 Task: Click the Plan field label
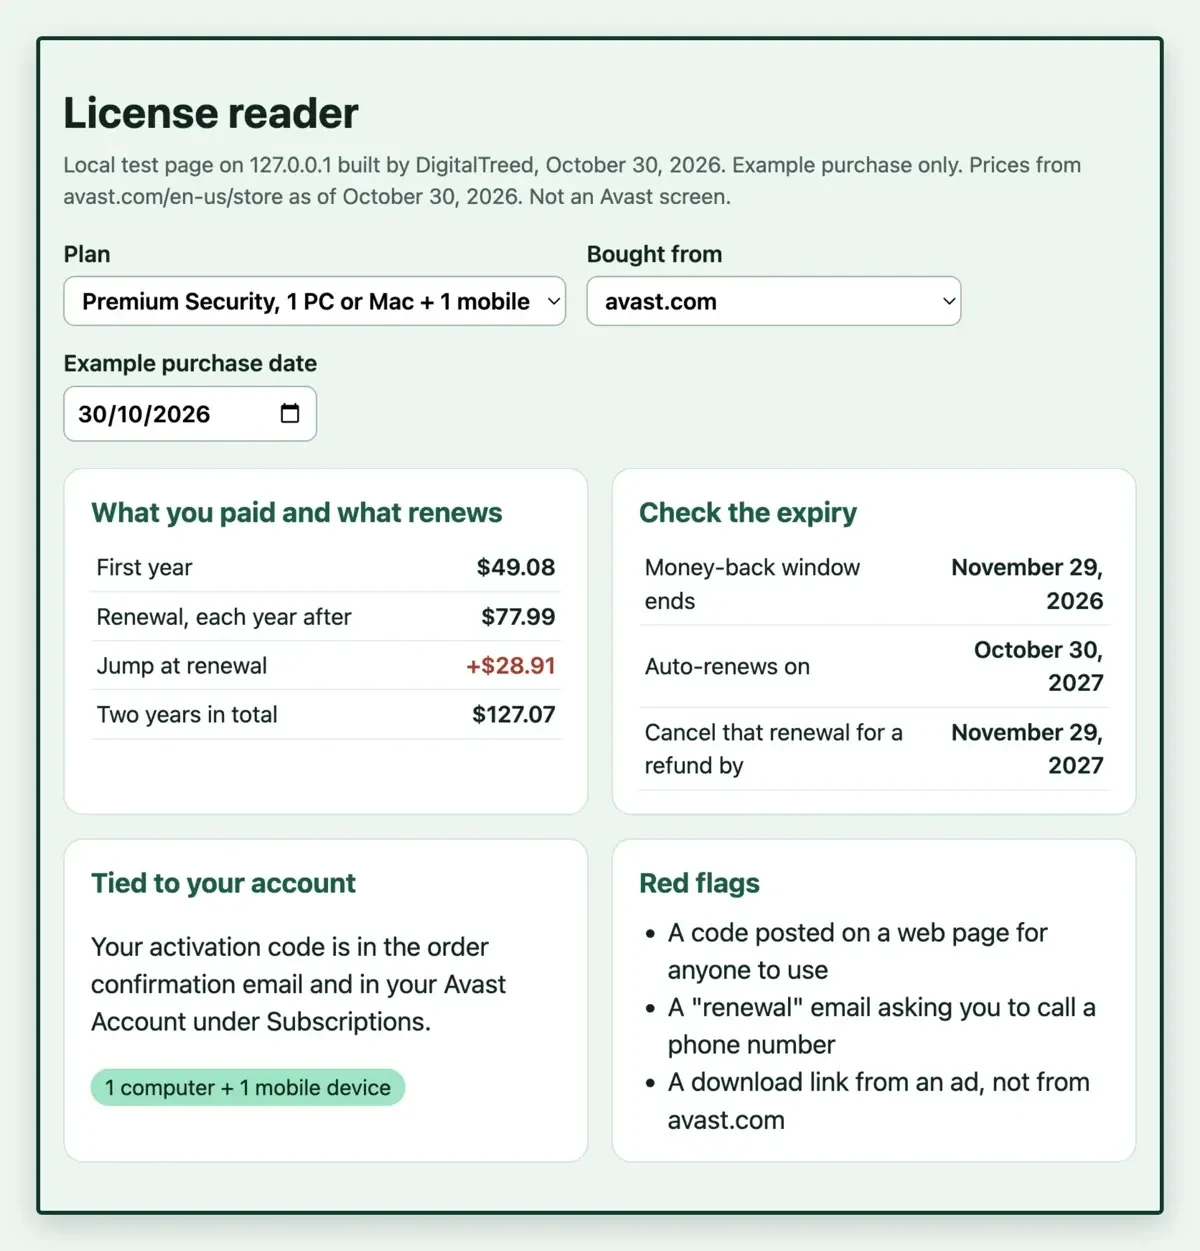[87, 254]
